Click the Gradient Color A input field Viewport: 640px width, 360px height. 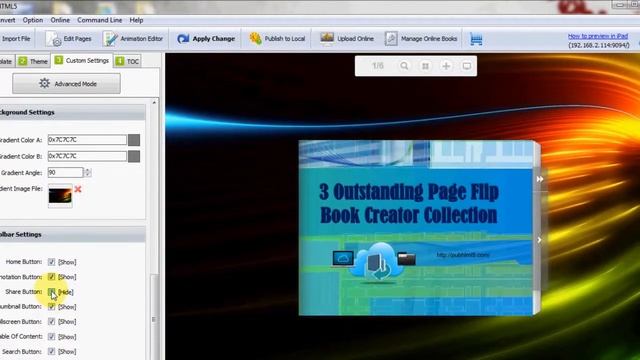click(x=87, y=140)
